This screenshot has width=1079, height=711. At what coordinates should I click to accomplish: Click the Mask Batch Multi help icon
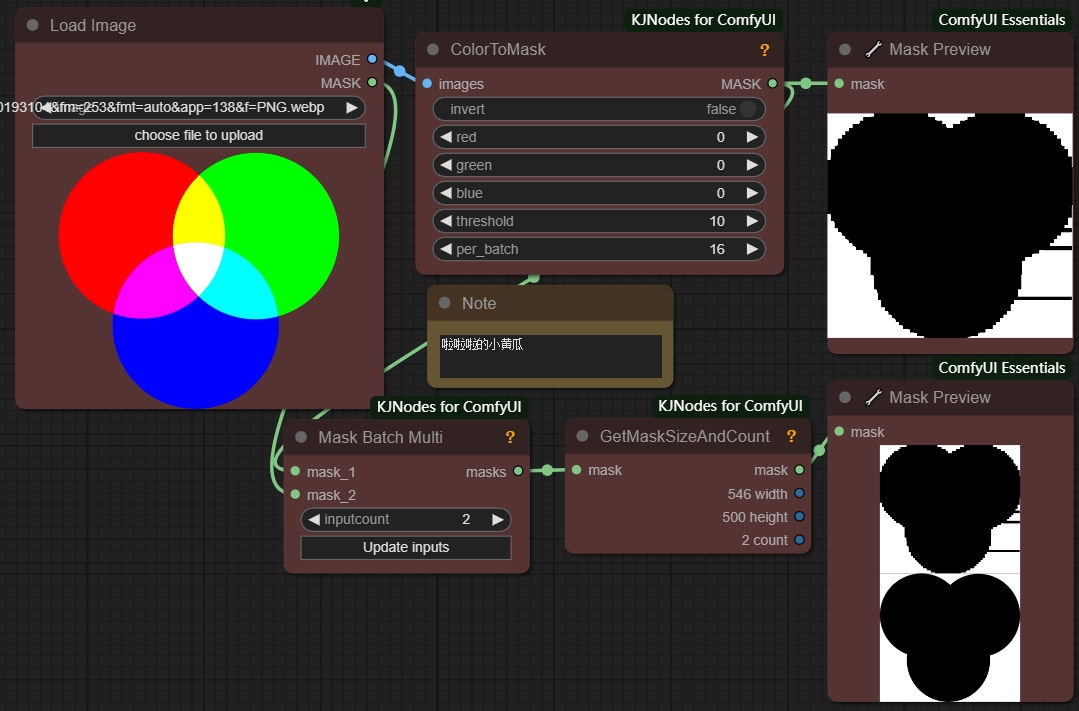(510, 437)
